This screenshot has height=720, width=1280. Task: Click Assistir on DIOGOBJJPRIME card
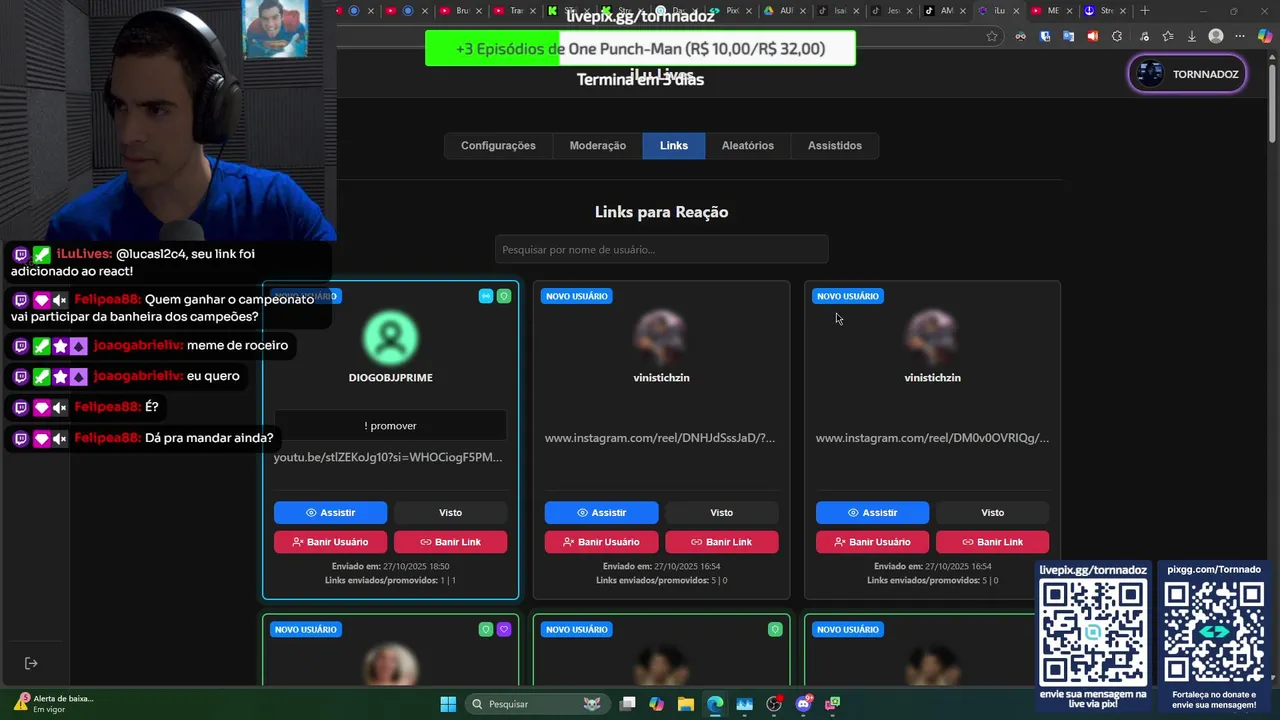[x=330, y=512]
